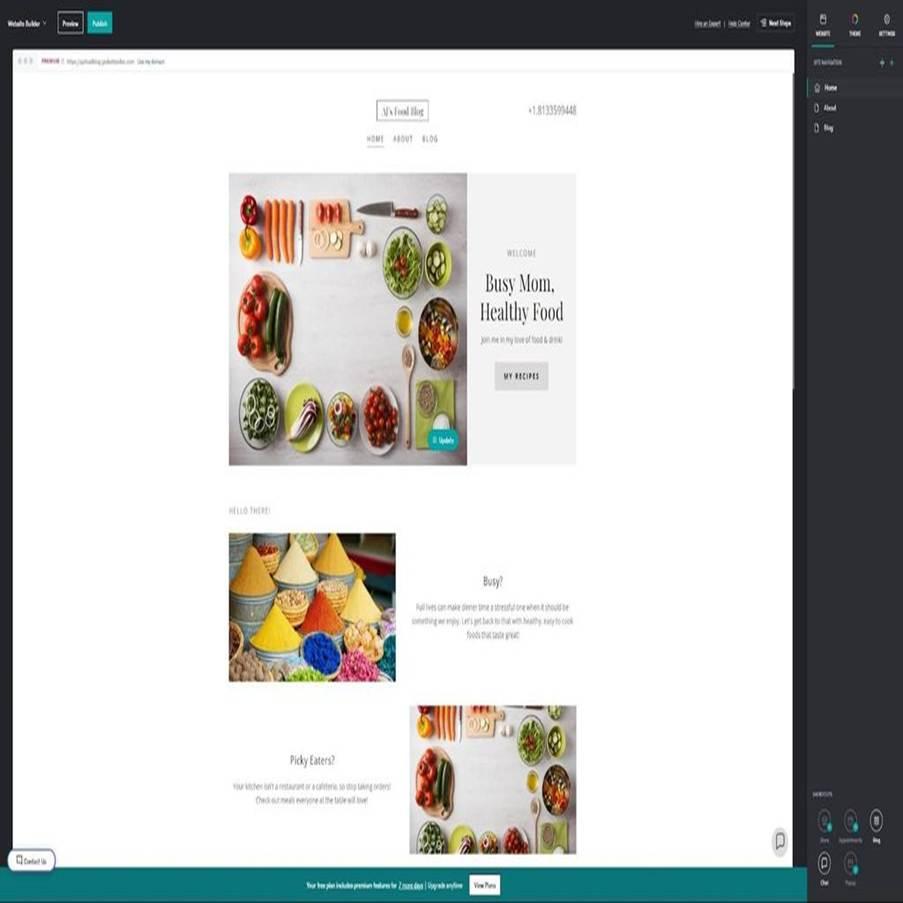Open the About page in site navigation
Image resolution: width=903 pixels, height=903 pixels.
tap(830, 108)
